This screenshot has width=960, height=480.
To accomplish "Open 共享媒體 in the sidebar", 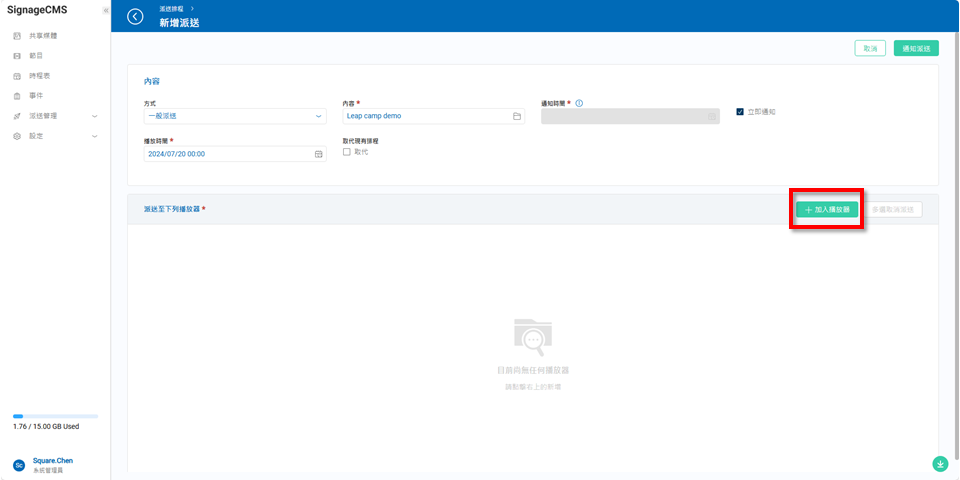I will 43,36.
